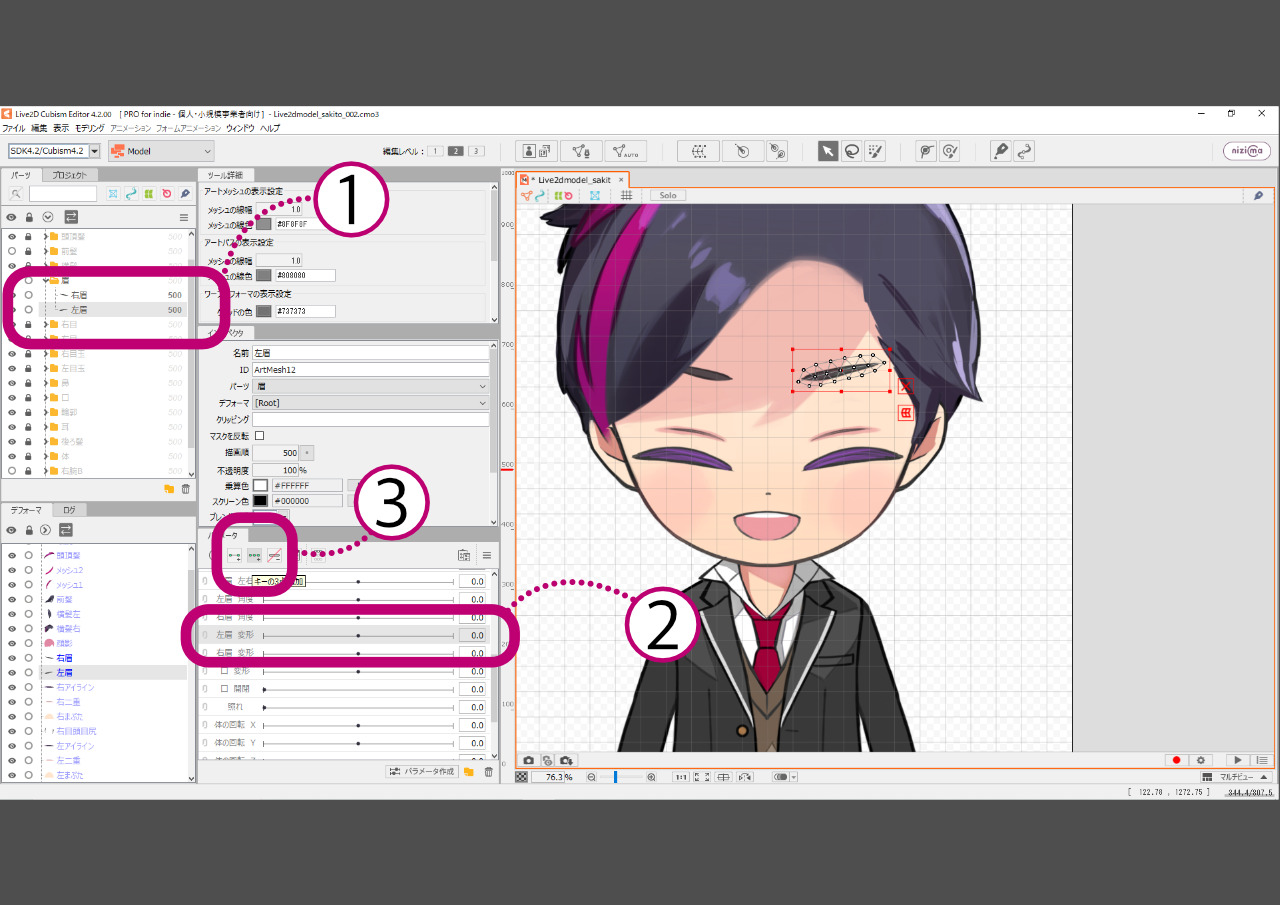Click パラメータ作成 button

[x=423, y=772]
